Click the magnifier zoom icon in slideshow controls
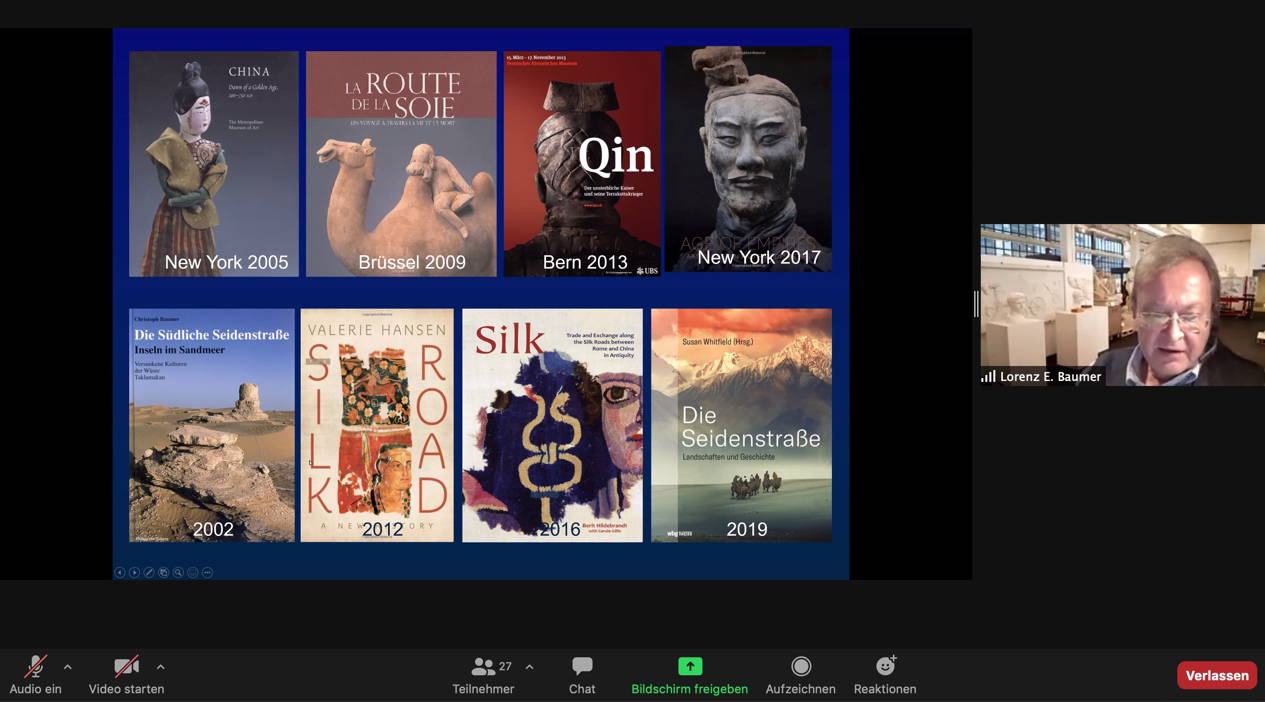The width and height of the screenshot is (1265, 702). pos(178,573)
